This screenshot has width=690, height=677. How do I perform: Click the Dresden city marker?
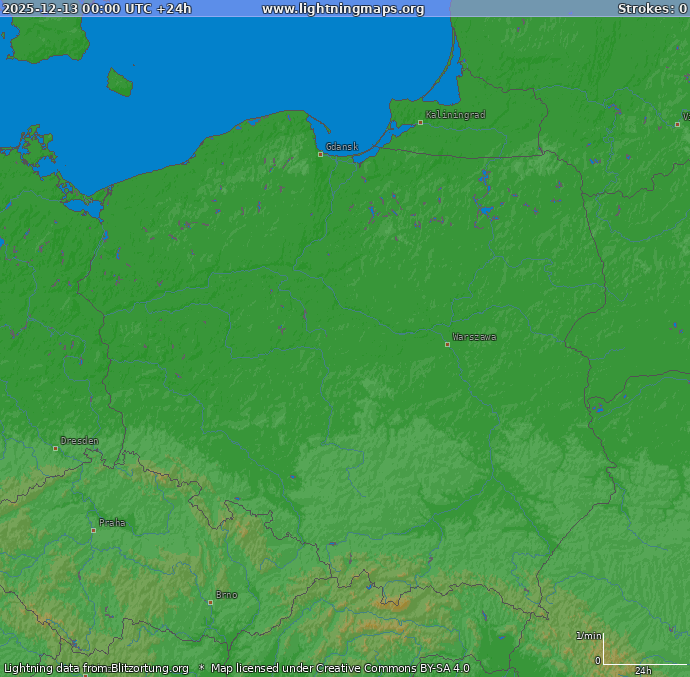(55, 449)
